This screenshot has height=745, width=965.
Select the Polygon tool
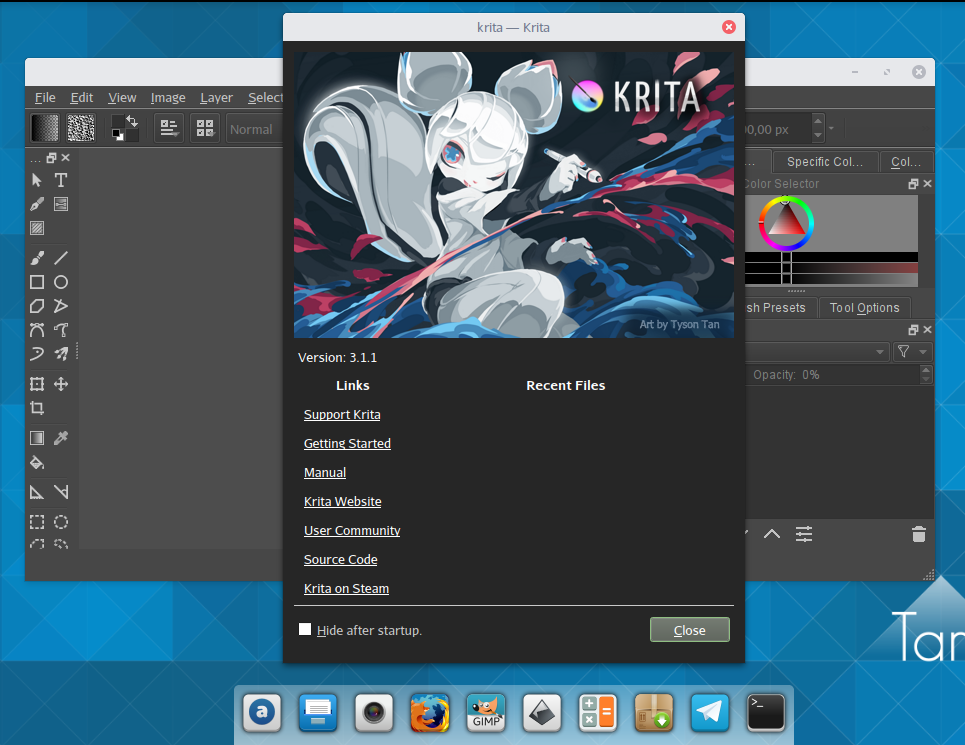click(37, 306)
